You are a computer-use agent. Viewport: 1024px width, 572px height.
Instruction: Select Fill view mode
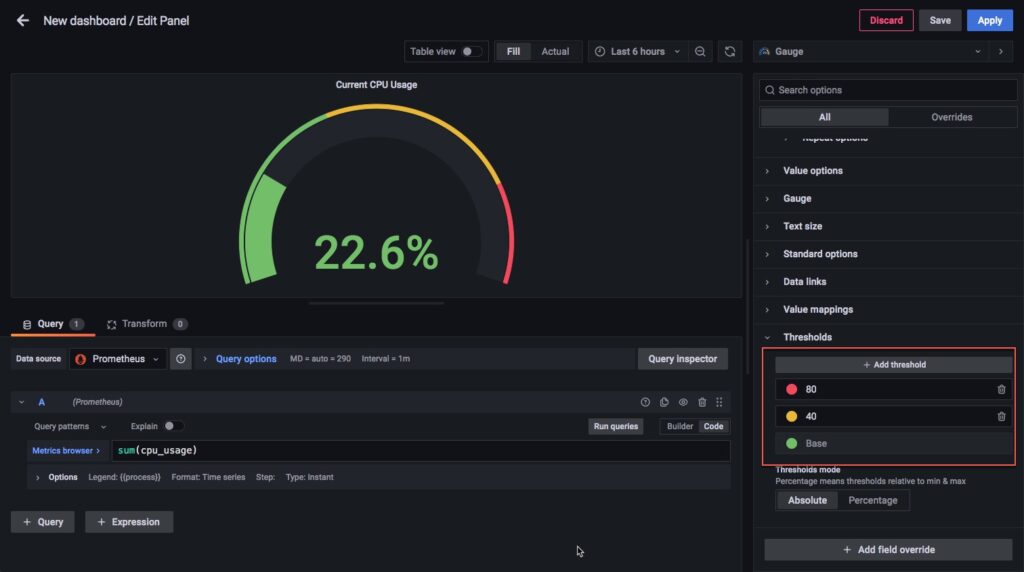[513, 52]
